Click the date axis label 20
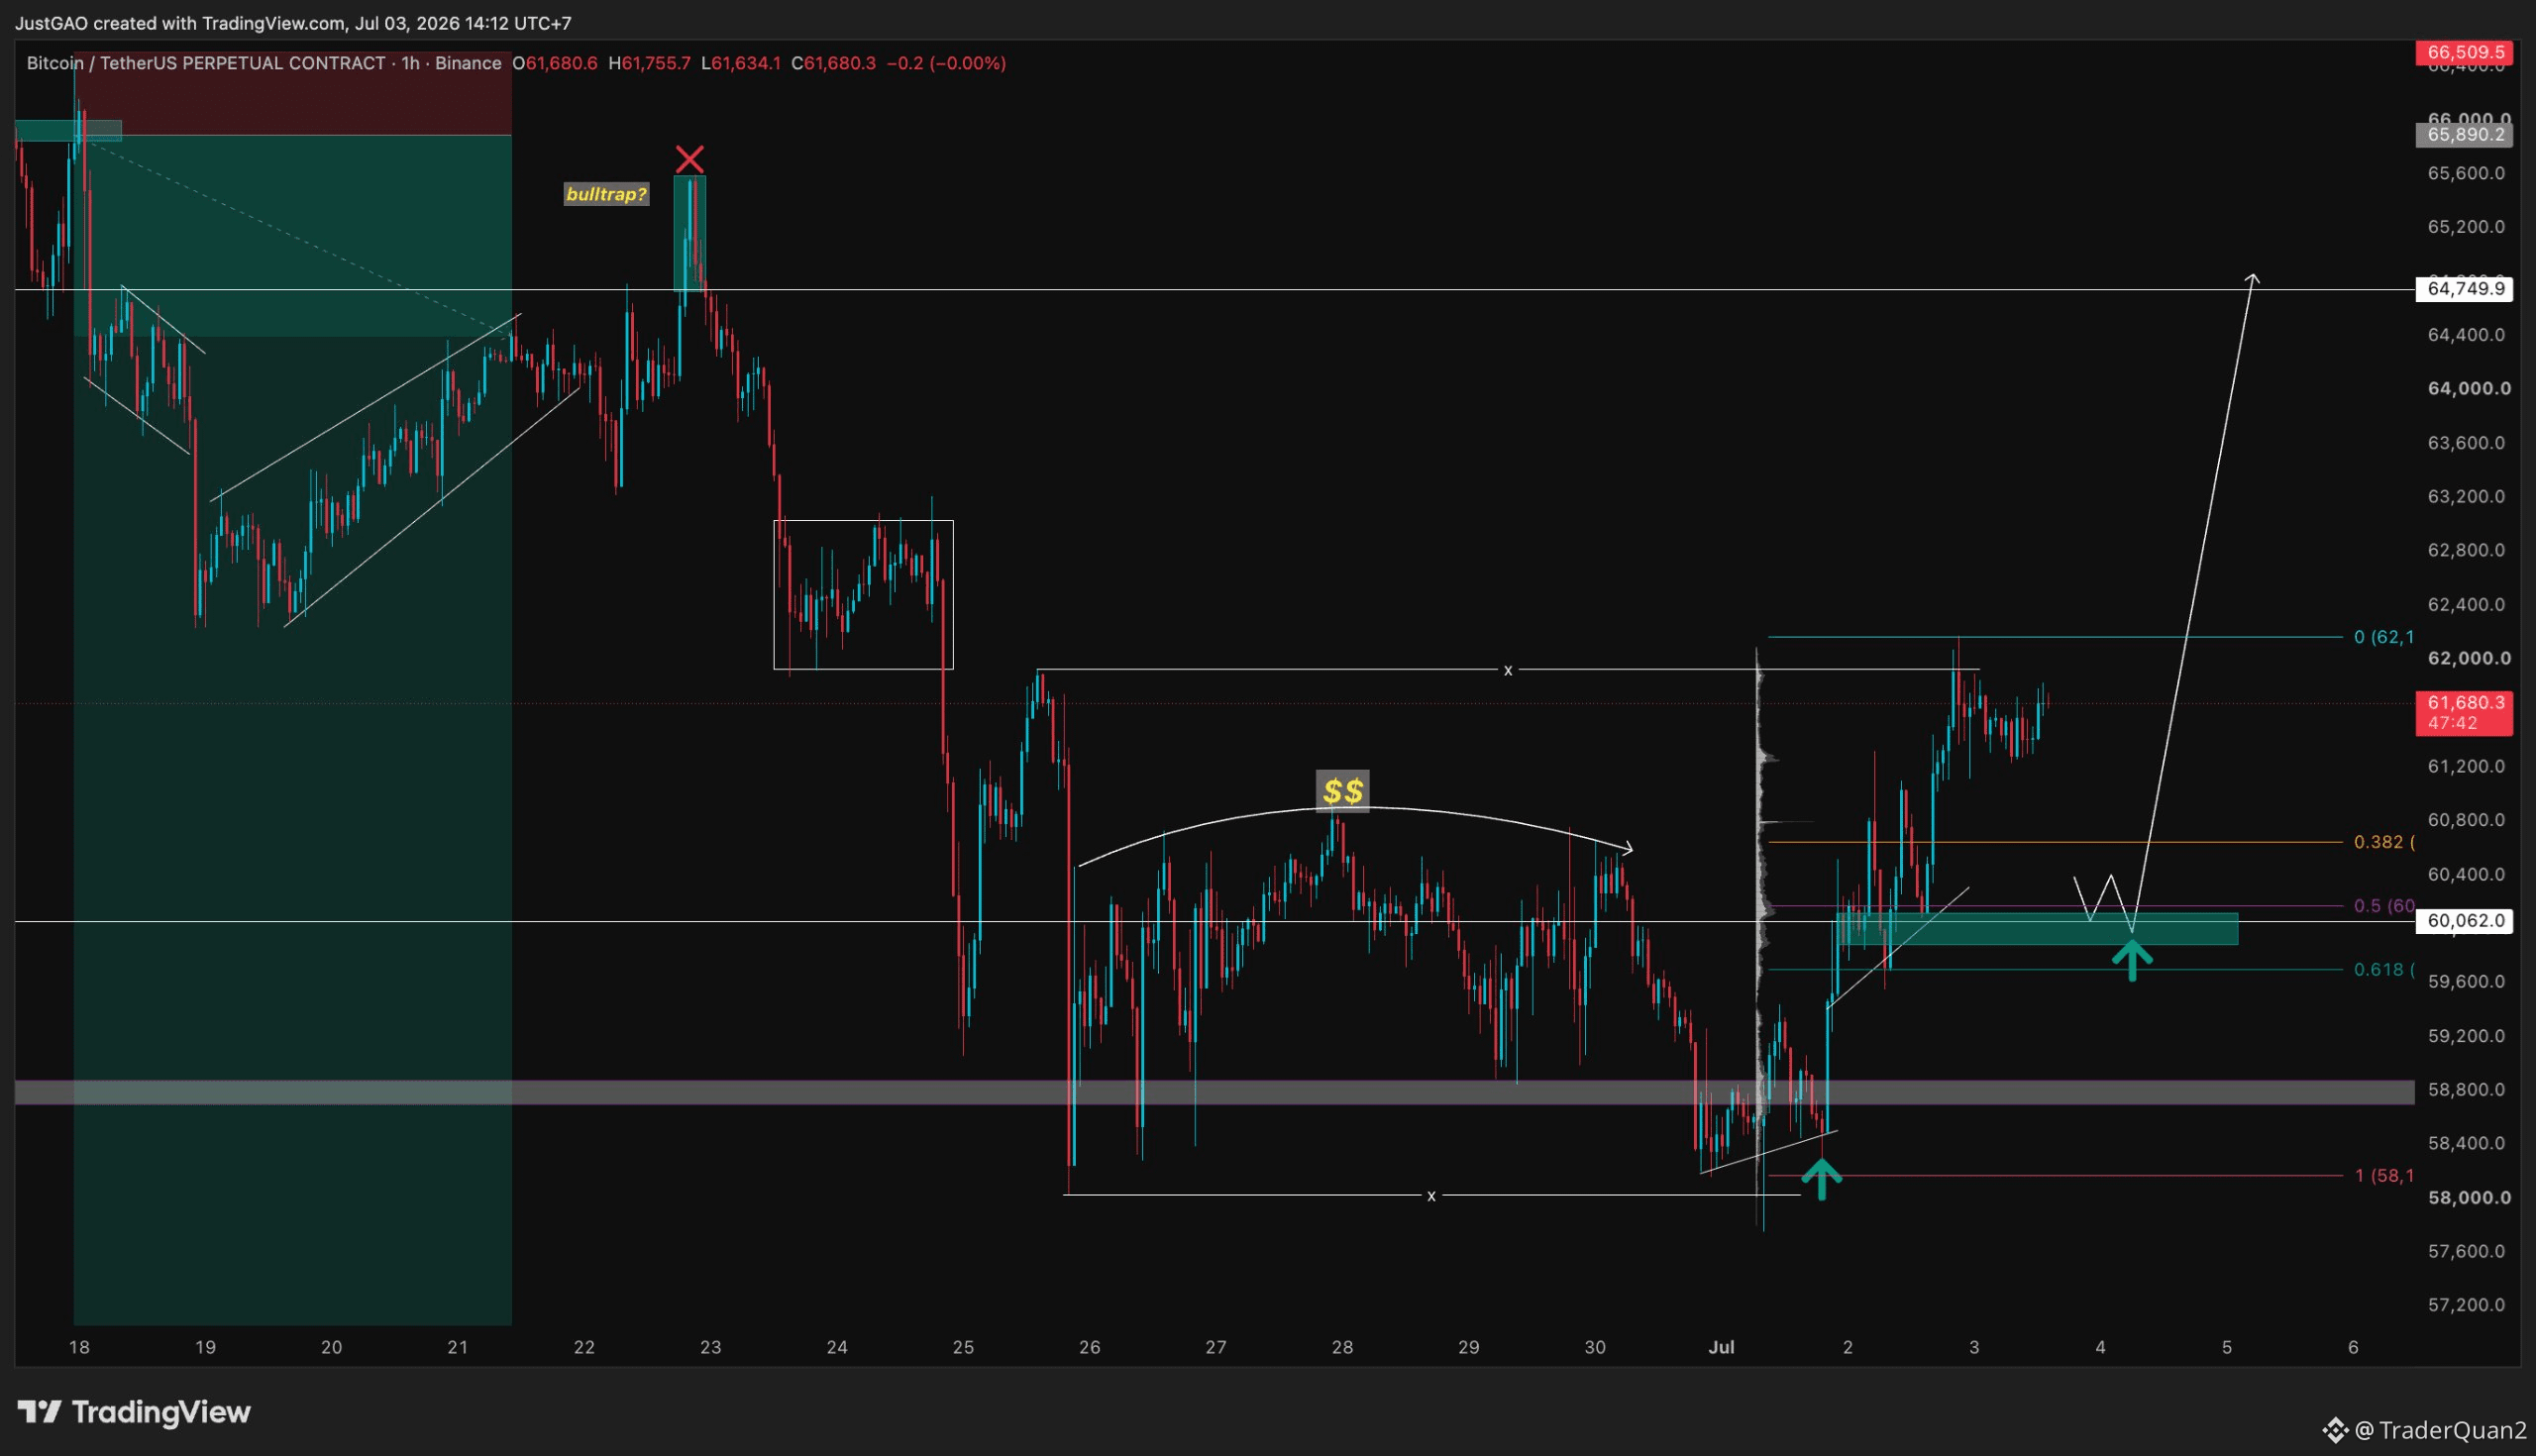The image size is (2536, 1456). point(331,1348)
